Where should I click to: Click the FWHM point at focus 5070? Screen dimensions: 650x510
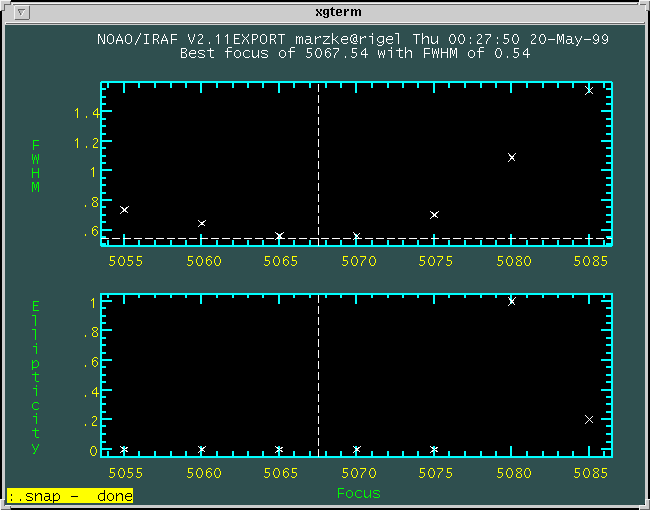click(356, 237)
